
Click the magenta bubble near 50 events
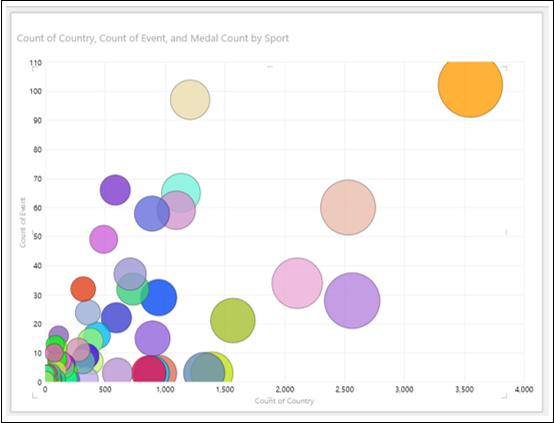(x=104, y=239)
